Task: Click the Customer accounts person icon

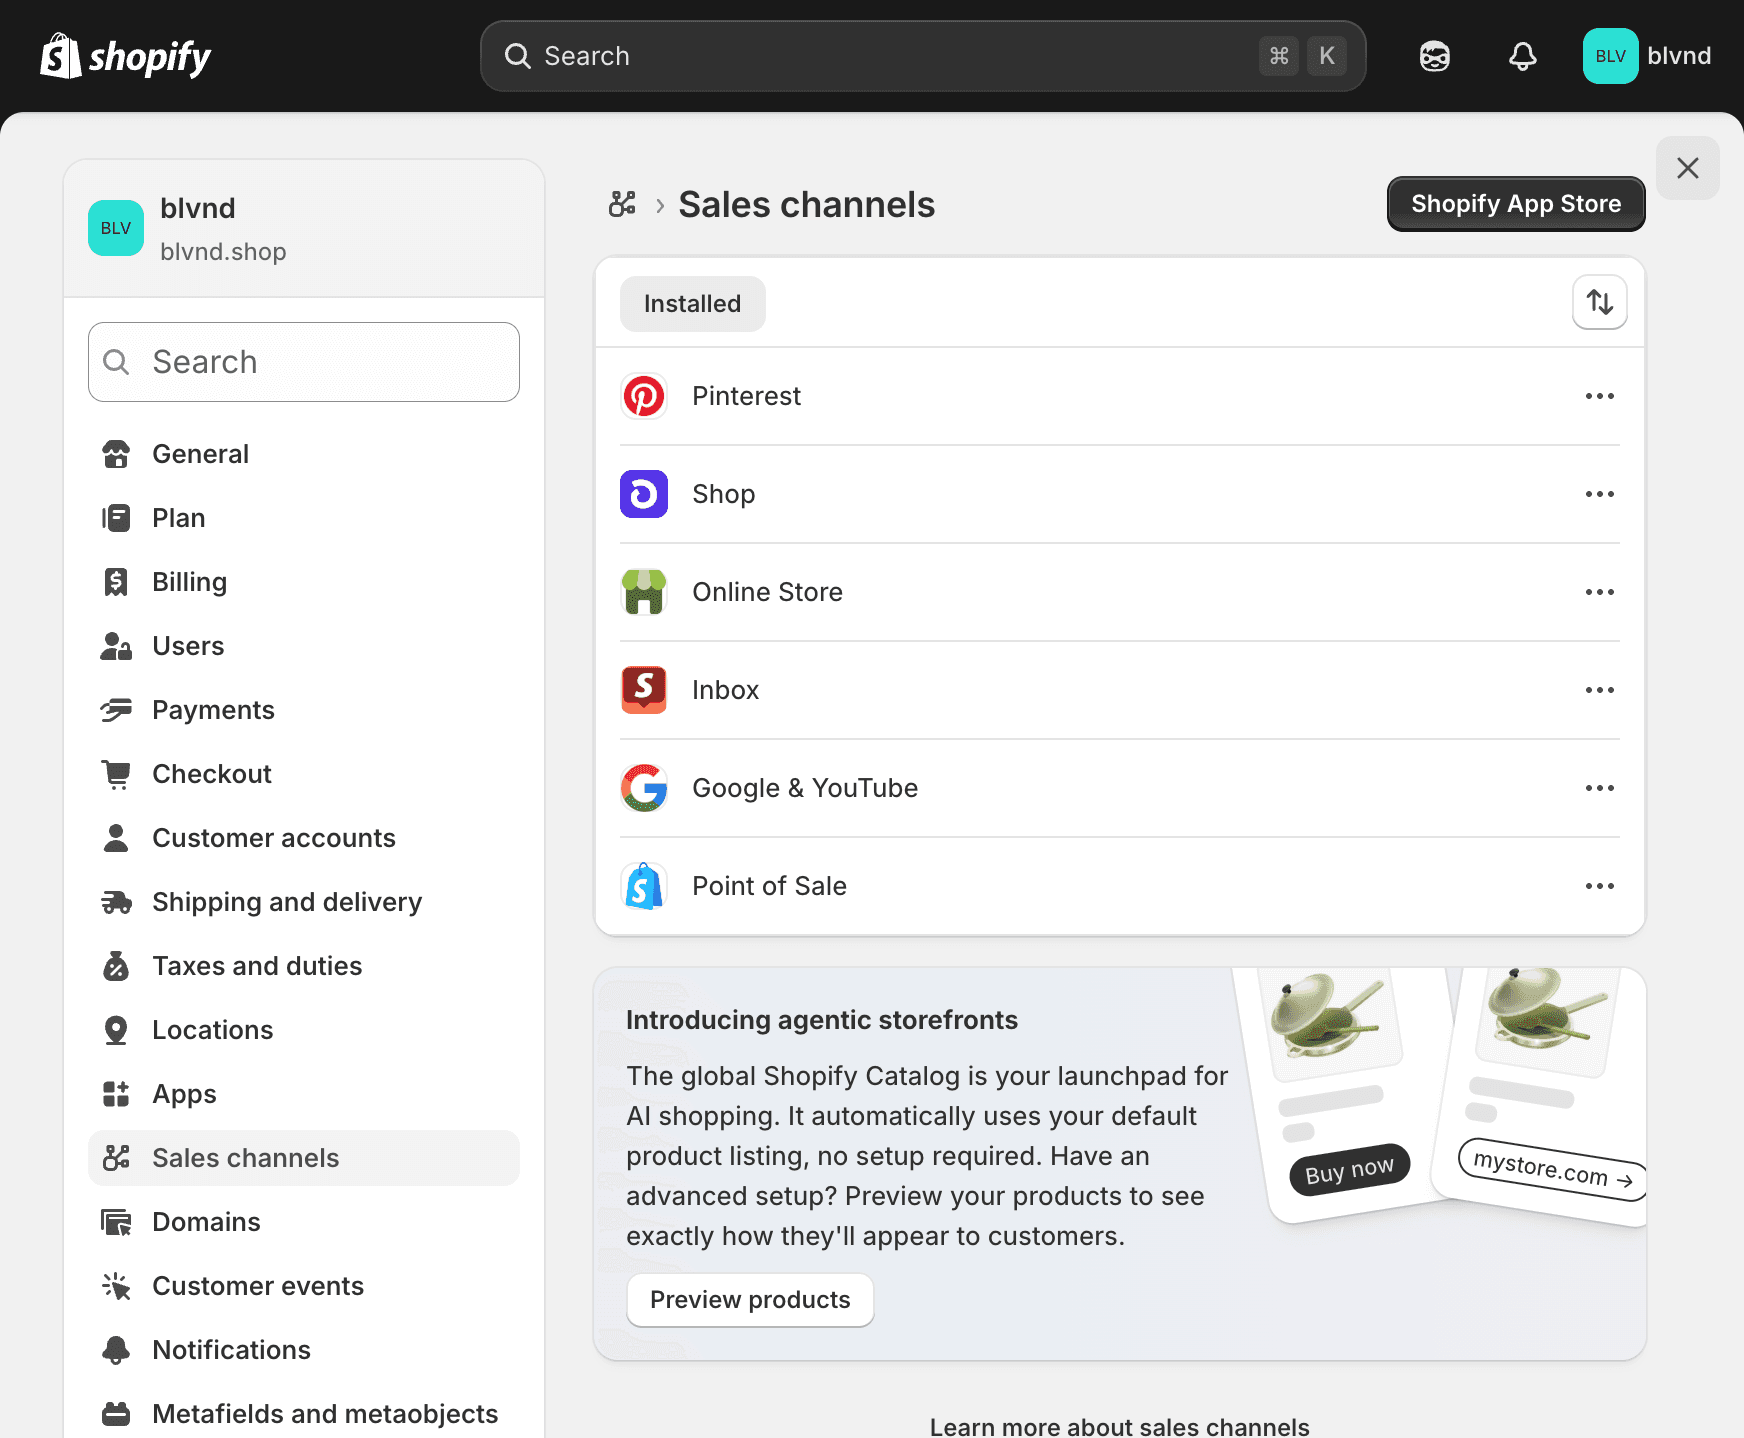Action: (x=116, y=838)
